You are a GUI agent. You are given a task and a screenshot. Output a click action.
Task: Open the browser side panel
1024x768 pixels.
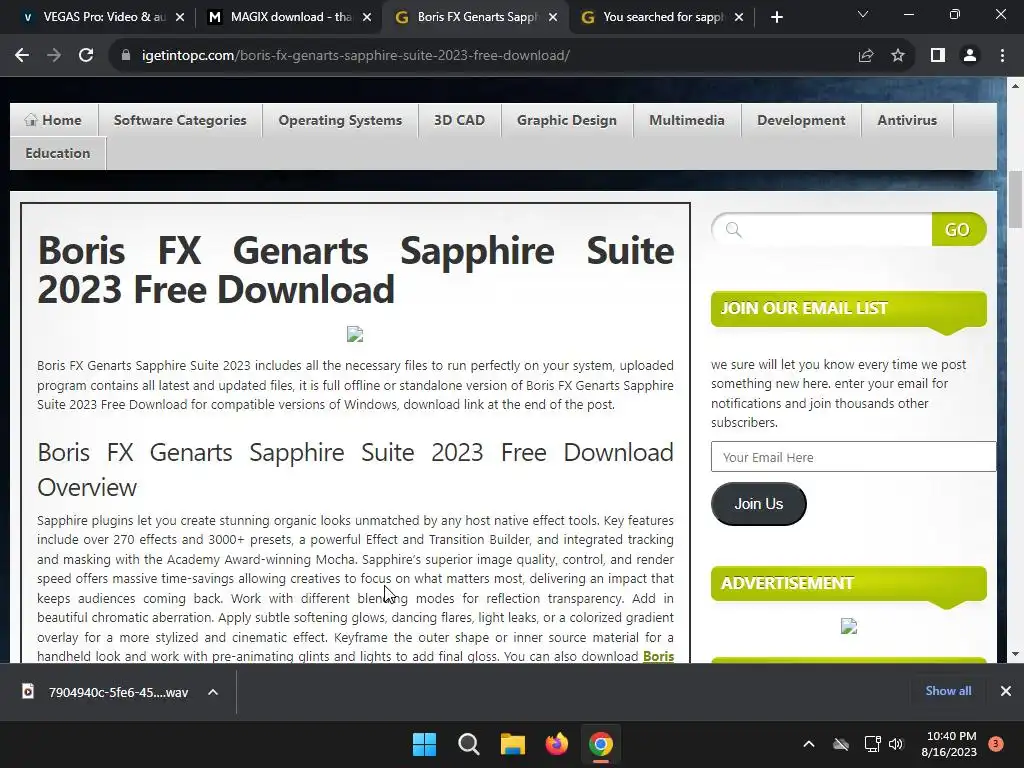(x=938, y=56)
